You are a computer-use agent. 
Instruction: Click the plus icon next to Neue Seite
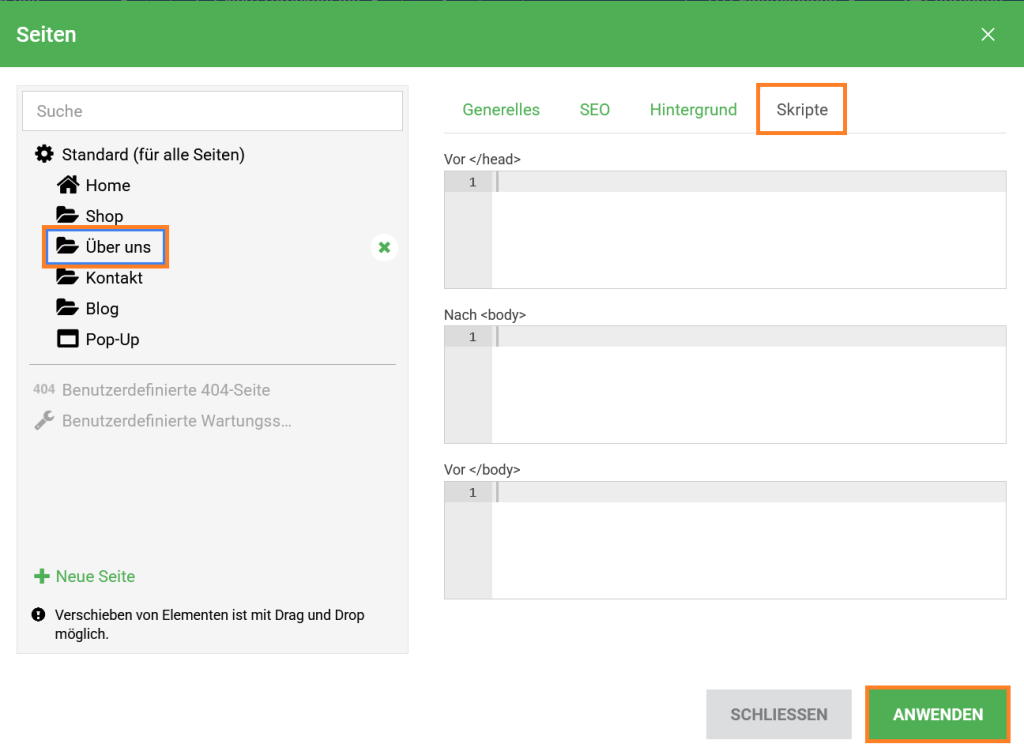[x=42, y=576]
